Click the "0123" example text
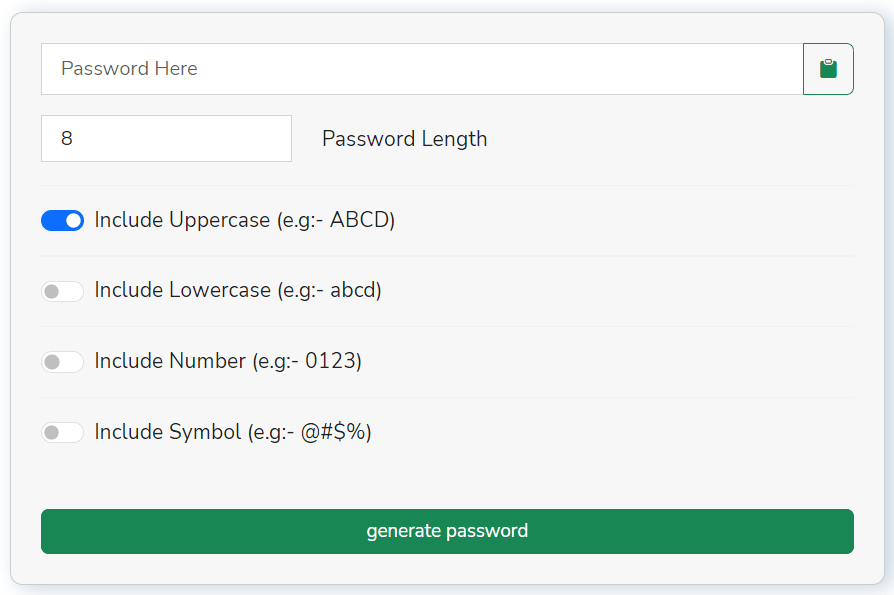894x595 pixels. click(330, 361)
